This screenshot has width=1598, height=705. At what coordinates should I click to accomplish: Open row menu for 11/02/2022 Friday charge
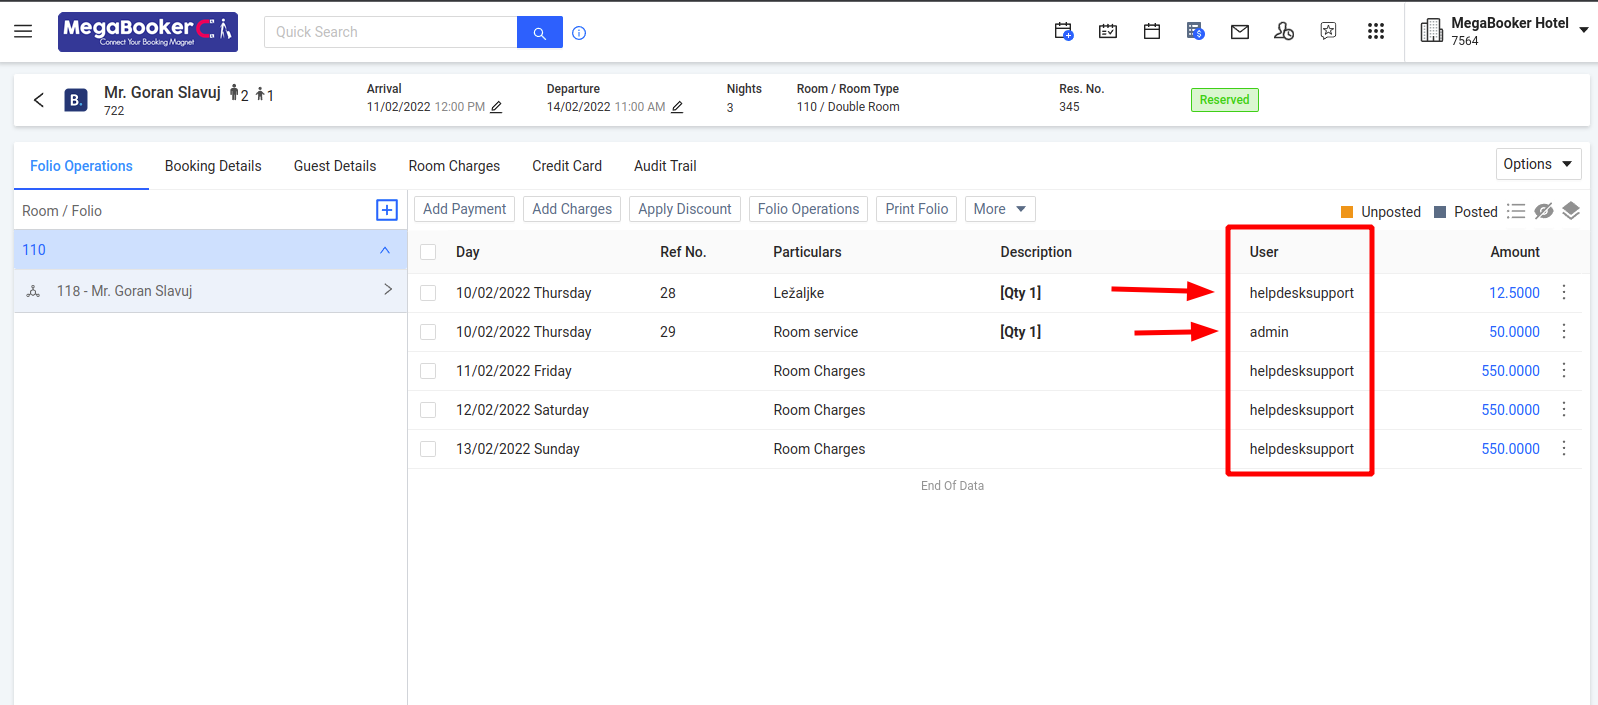[1564, 371]
